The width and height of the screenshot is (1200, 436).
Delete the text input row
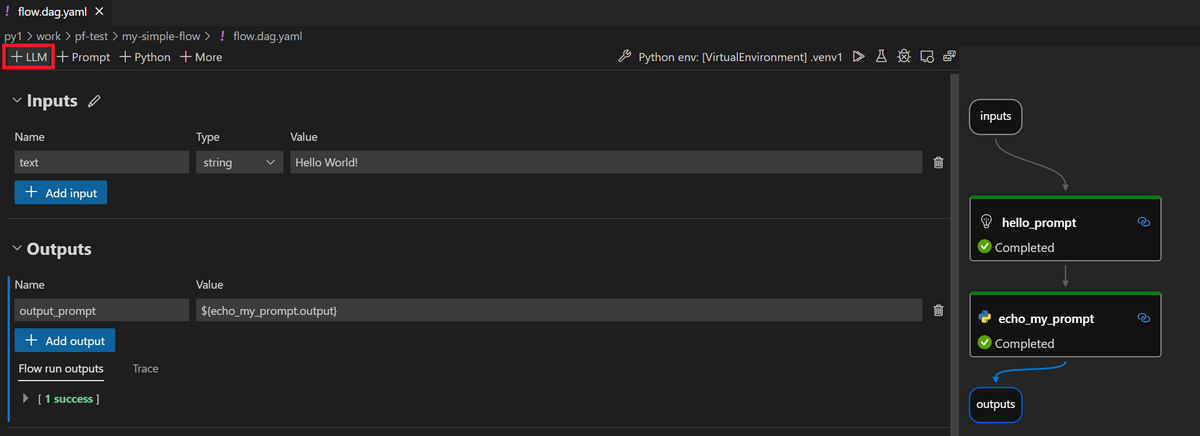coord(938,162)
